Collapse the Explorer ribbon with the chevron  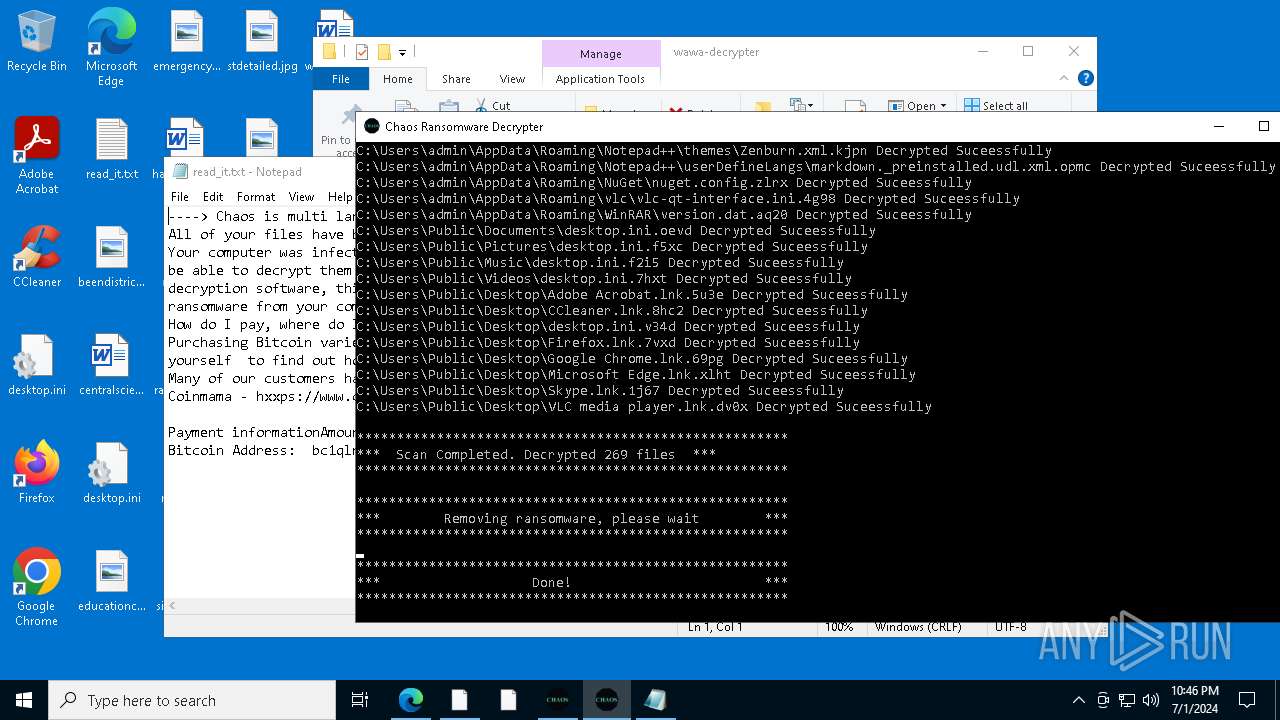click(x=1064, y=78)
